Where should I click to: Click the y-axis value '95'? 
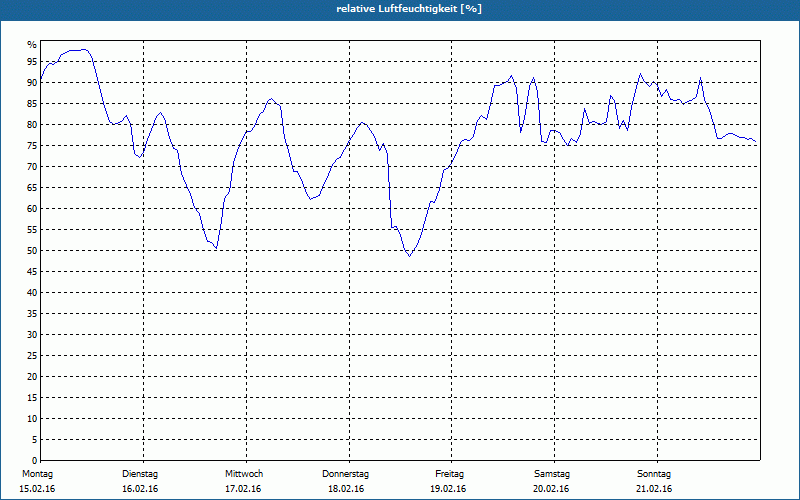pyautogui.click(x=32, y=62)
